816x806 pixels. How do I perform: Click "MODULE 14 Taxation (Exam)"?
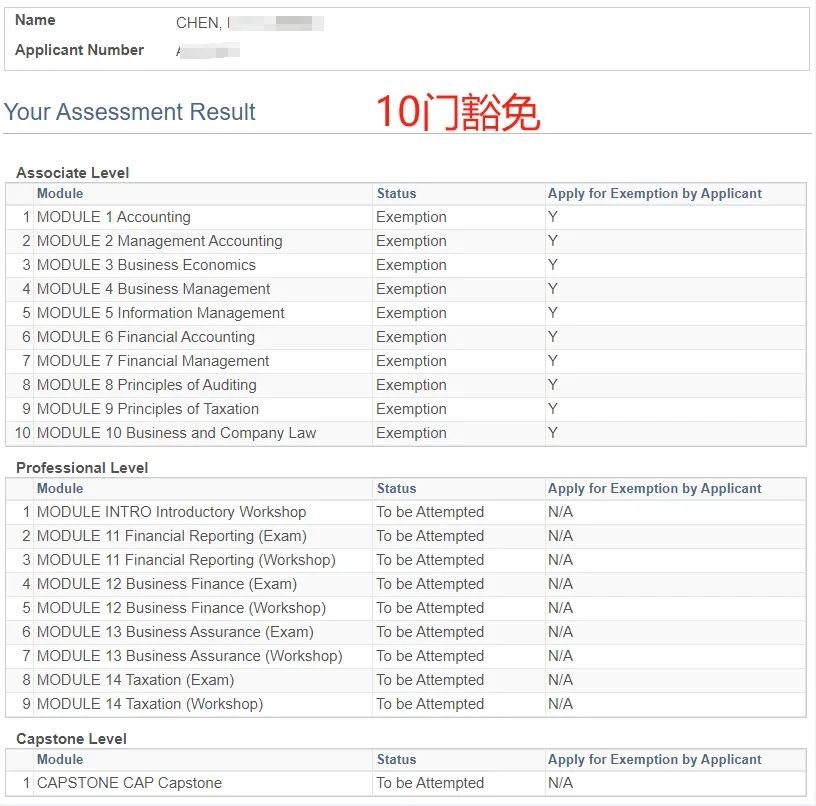point(135,680)
